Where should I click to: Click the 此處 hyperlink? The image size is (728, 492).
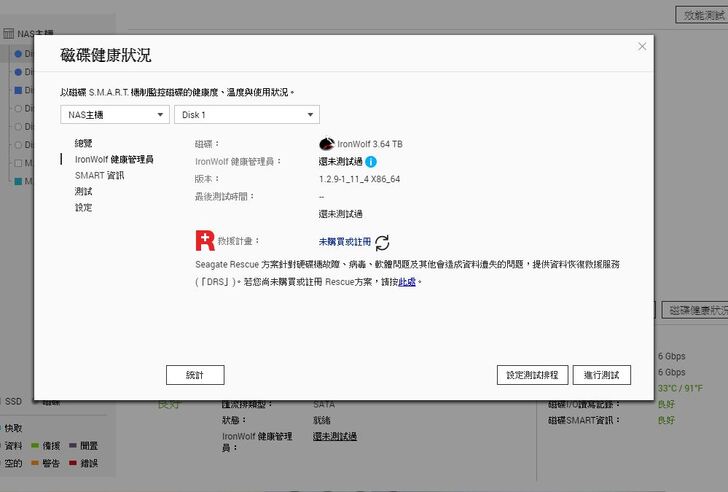(x=407, y=283)
